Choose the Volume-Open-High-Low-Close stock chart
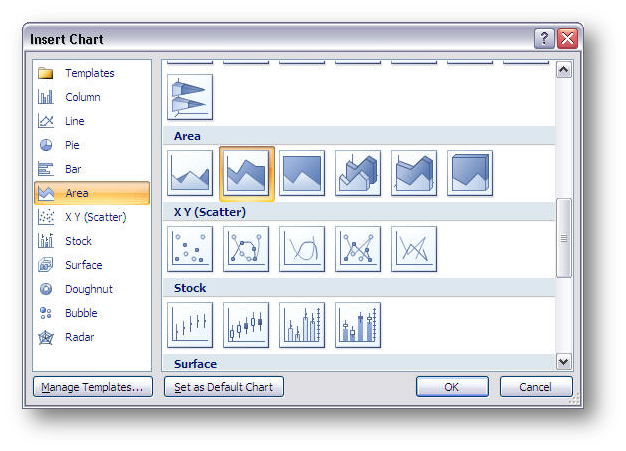The height and width of the screenshot is (451, 626). pos(358,323)
